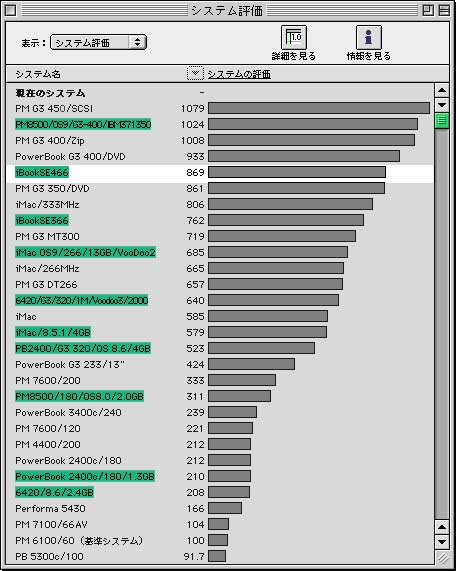456x571 pixels.
Task: Click the window zoom box
Action: (x=428, y=10)
